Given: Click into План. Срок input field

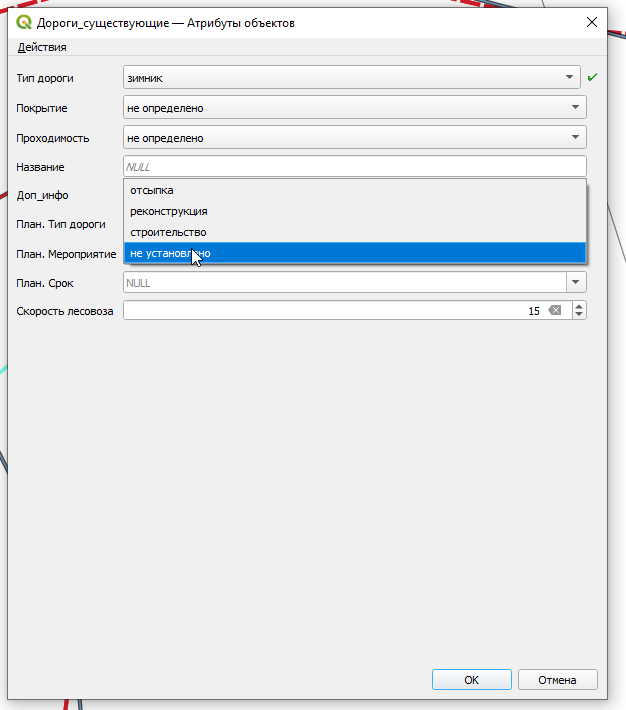Looking at the screenshot, I should (x=345, y=282).
